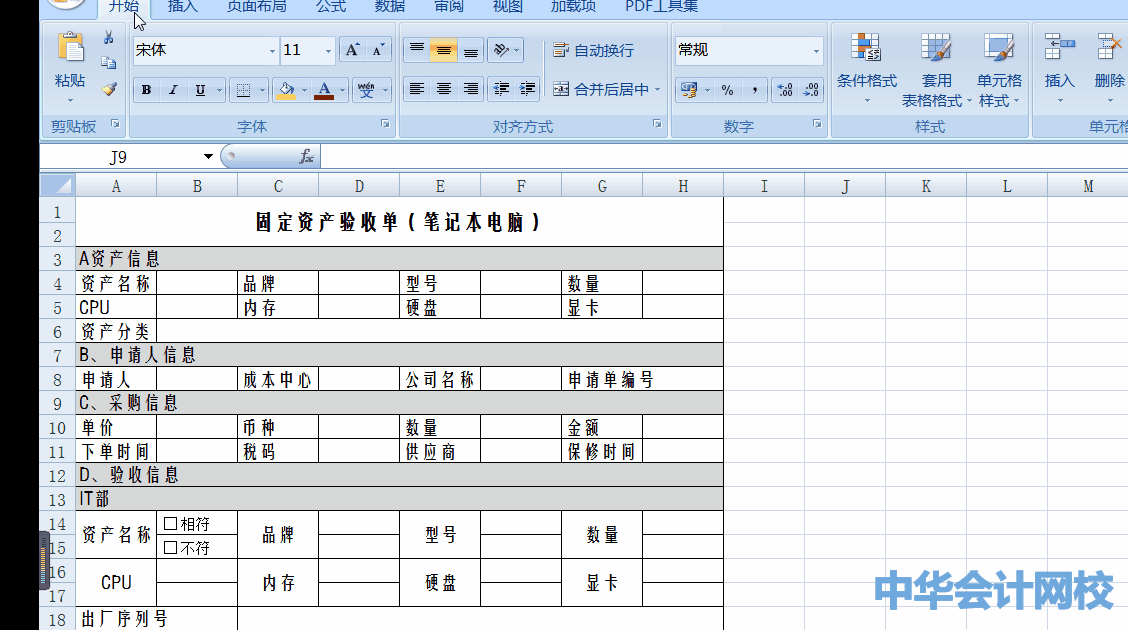
Task: Expand the number format 常规 dropdown
Action: click(816, 51)
